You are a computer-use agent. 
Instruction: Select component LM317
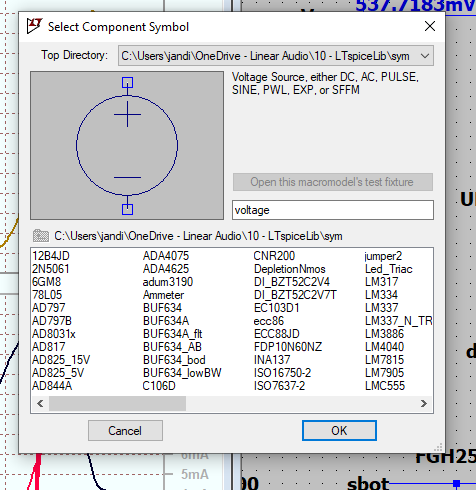[x=381, y=282]
